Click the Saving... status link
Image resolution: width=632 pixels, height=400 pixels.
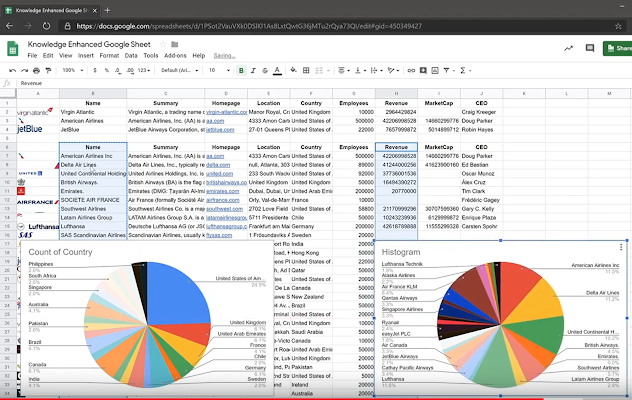point(224,56)
